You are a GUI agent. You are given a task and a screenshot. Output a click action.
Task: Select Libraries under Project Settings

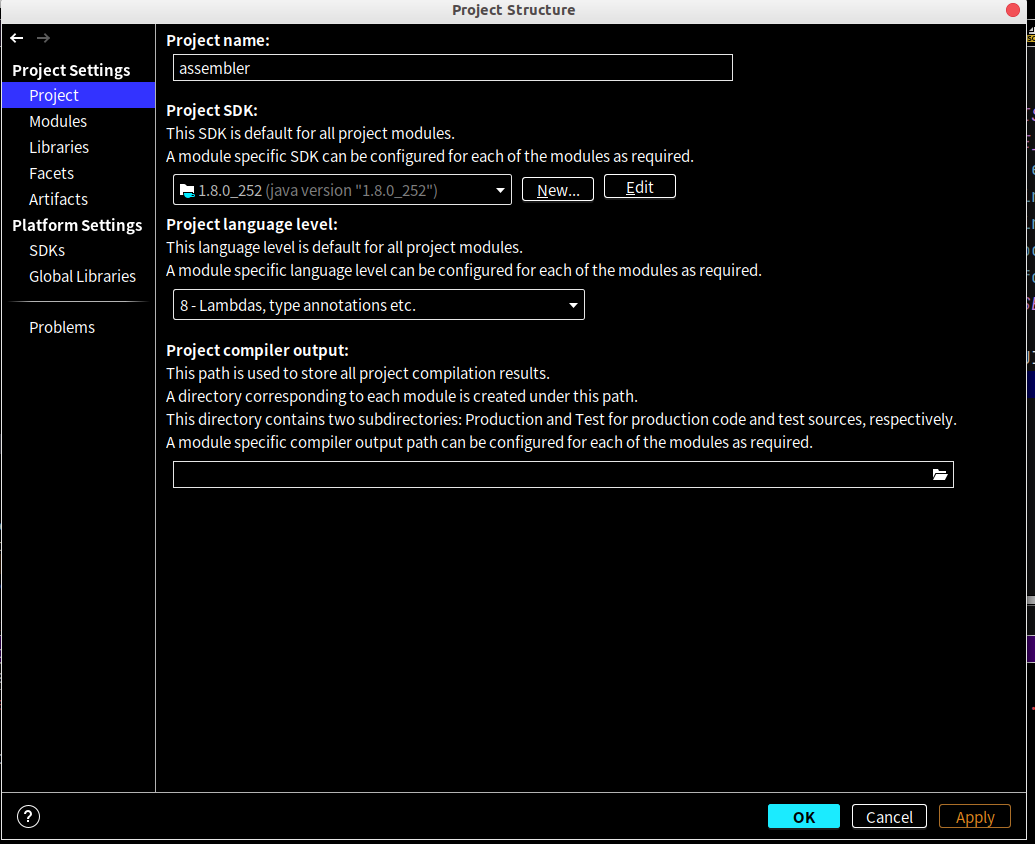pyautogui.click(x=58, y=147)
